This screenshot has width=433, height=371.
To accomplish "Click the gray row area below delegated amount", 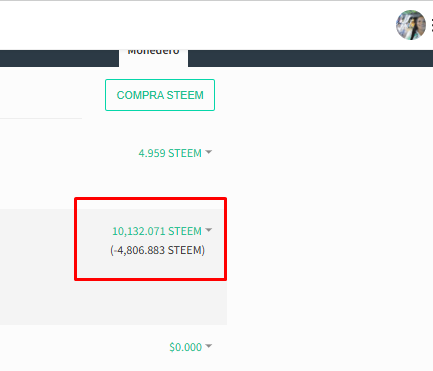I will tap(113, 303).
